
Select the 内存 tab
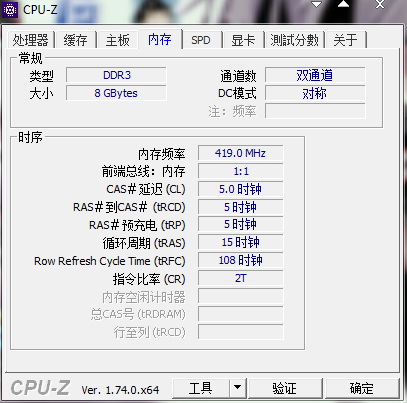[160, 39]
